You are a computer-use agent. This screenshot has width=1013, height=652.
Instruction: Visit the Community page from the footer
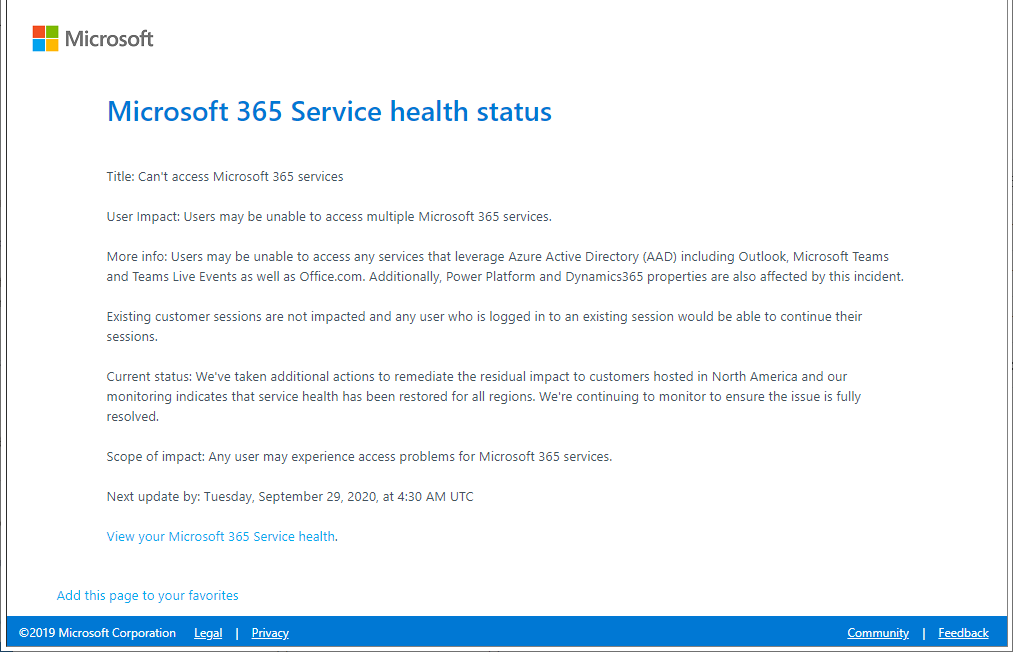(x=877, y=632)
